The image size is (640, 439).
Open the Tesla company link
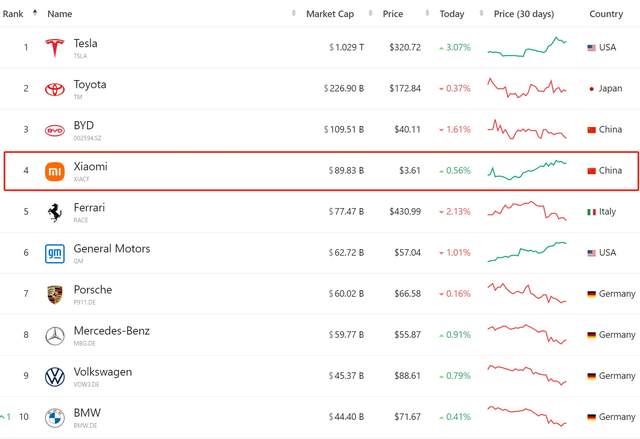(85, 43)
